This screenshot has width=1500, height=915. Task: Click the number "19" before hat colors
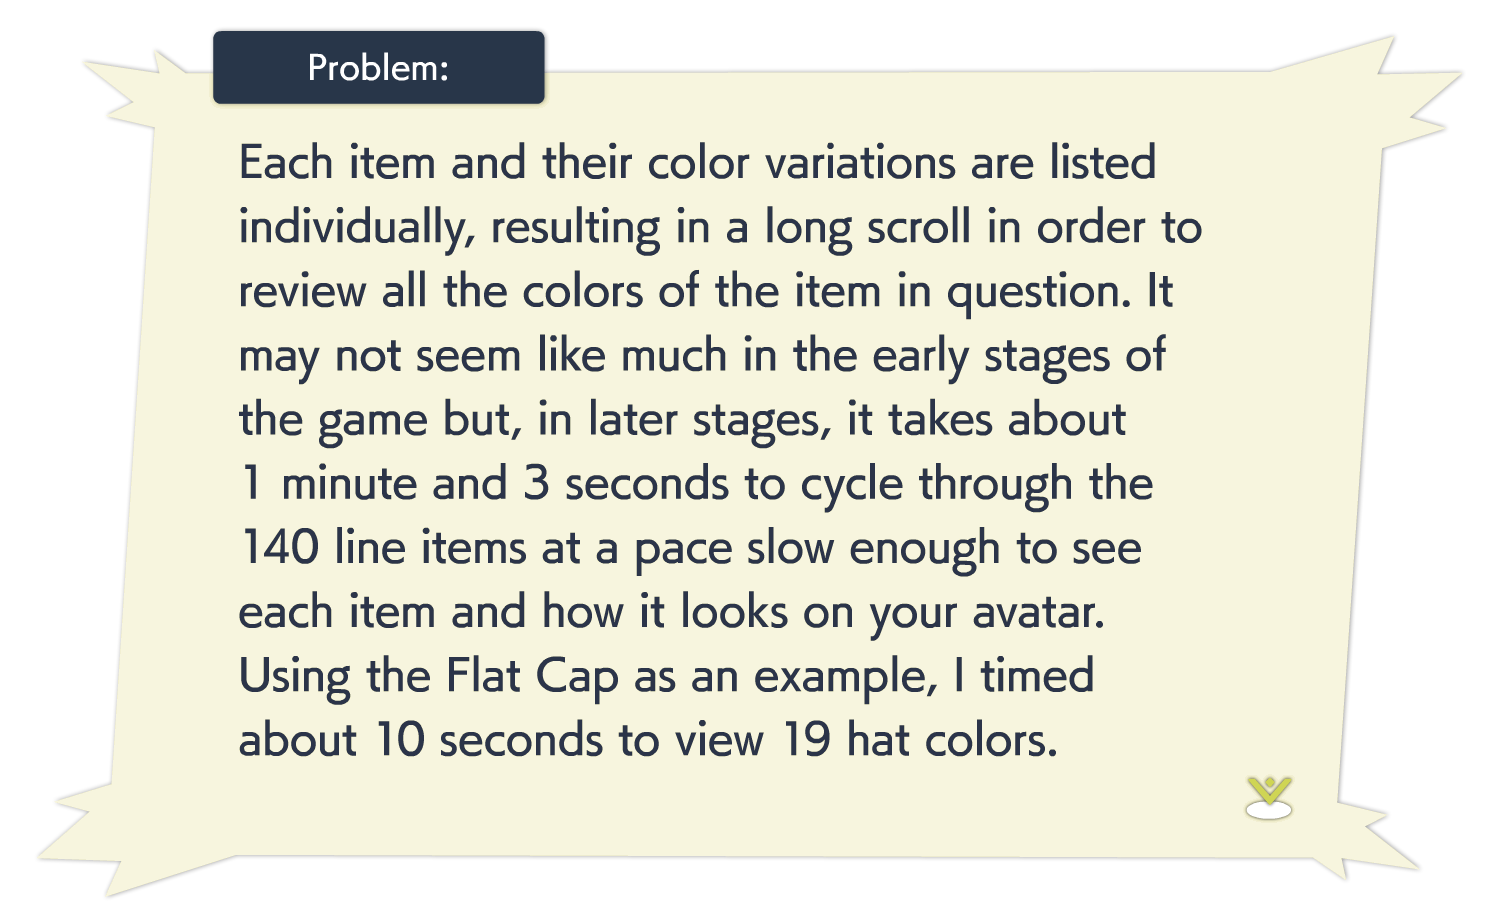(x=805, y=740)
